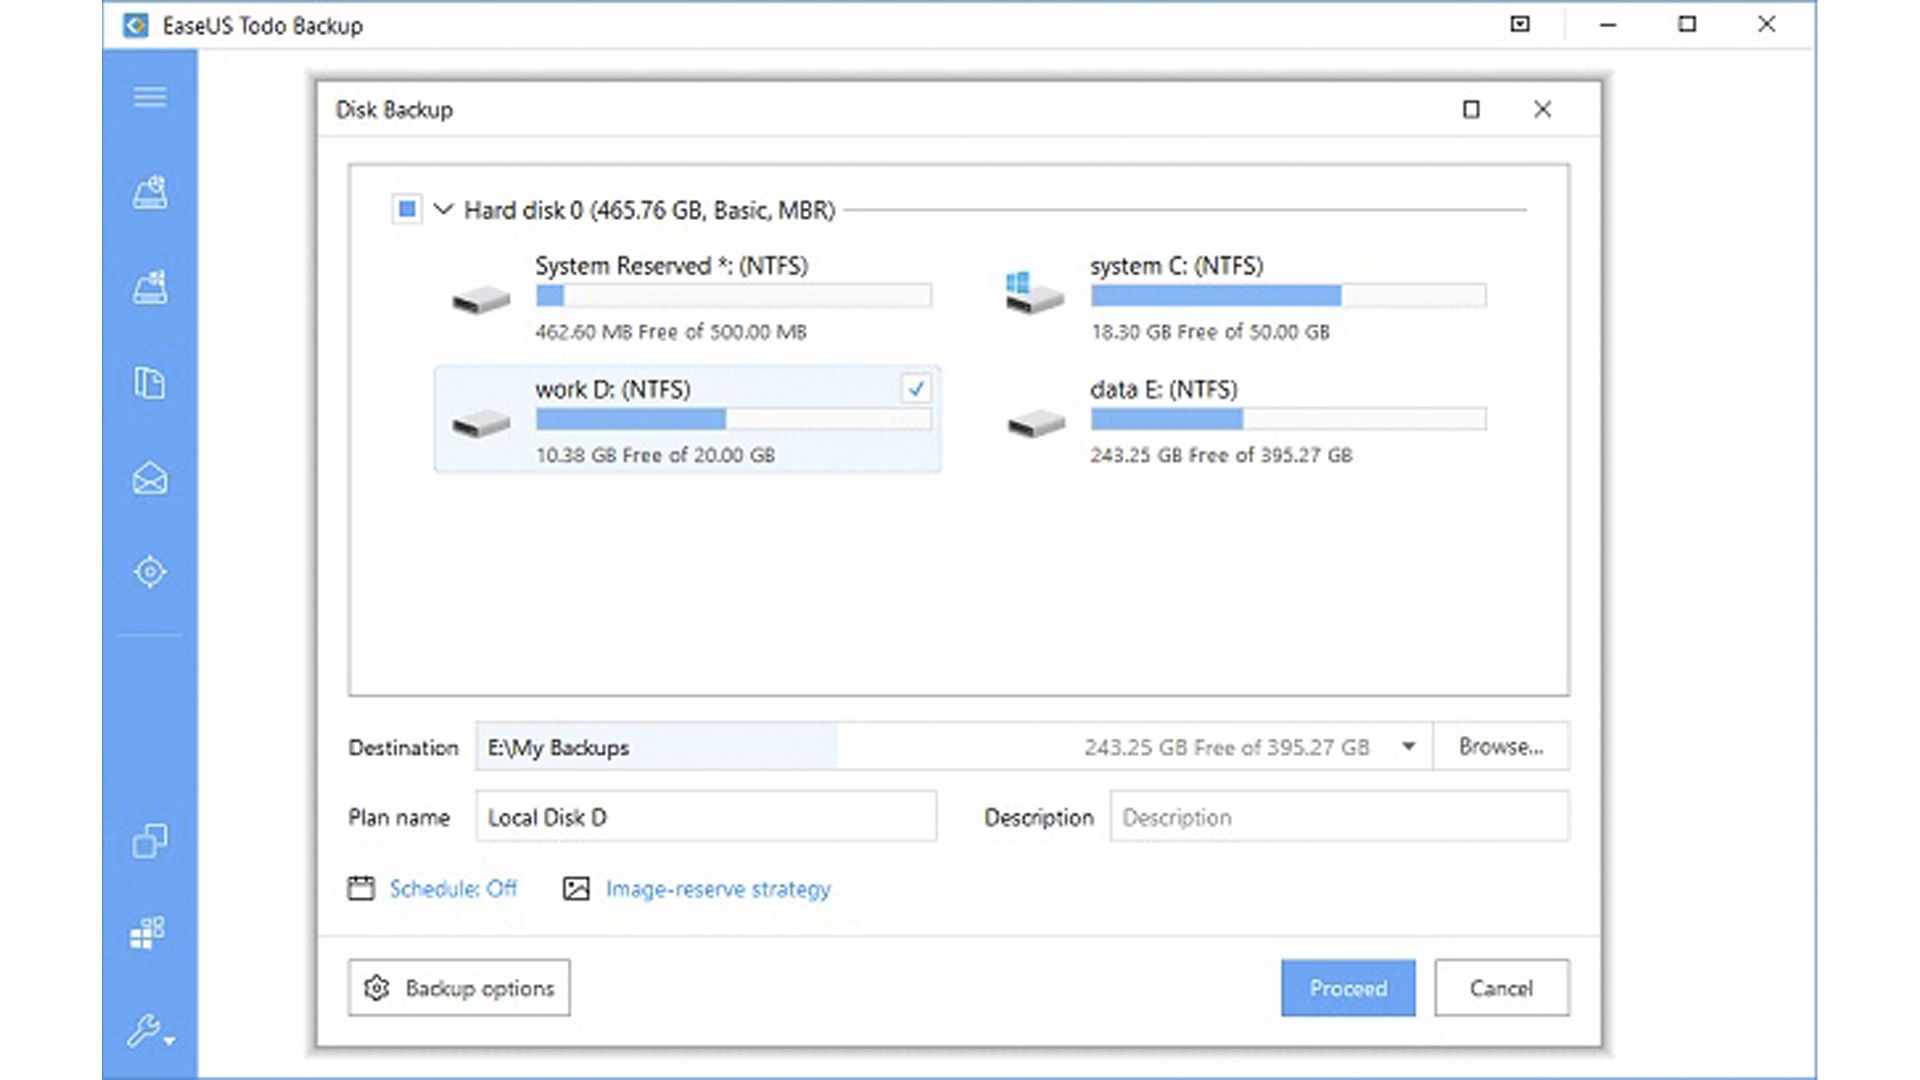Open the hamburger menu in sidebar
The image size is (1920, 1080).
150,97
